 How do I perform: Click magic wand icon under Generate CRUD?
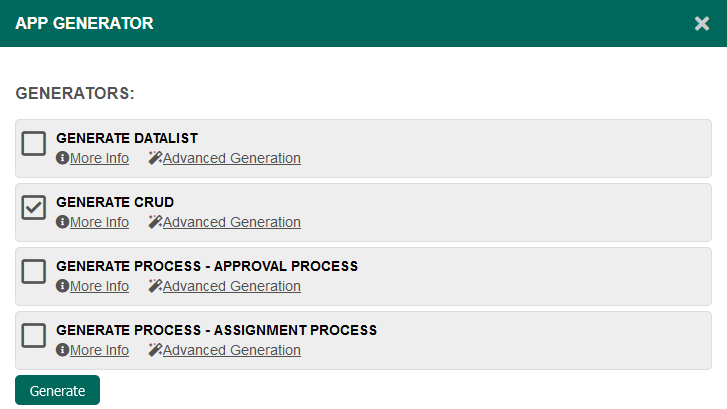[155, 222]
